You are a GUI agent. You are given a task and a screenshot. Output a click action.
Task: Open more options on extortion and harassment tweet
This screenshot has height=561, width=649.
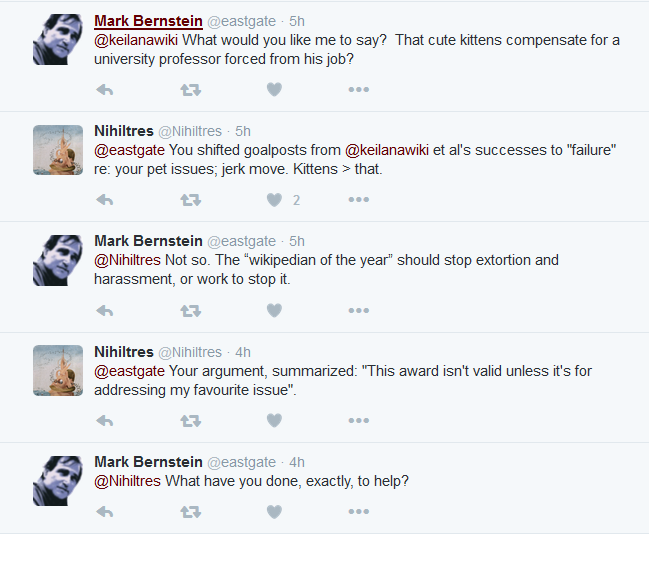[358, 310]
